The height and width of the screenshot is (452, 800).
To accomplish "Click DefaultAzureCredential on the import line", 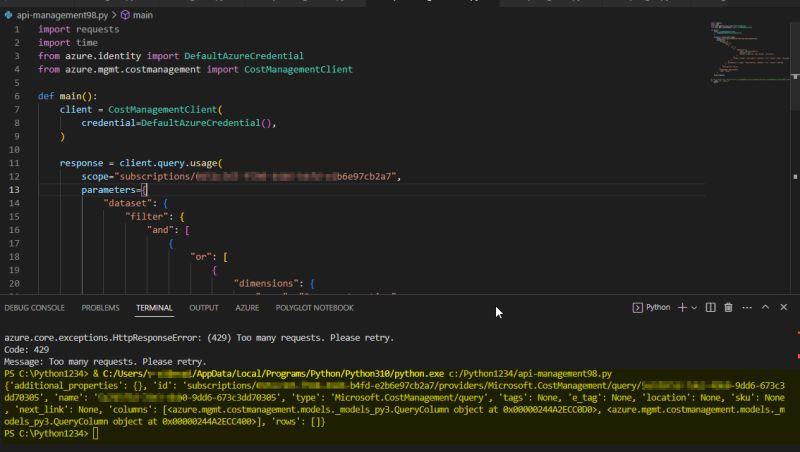I will pos(244,56).
